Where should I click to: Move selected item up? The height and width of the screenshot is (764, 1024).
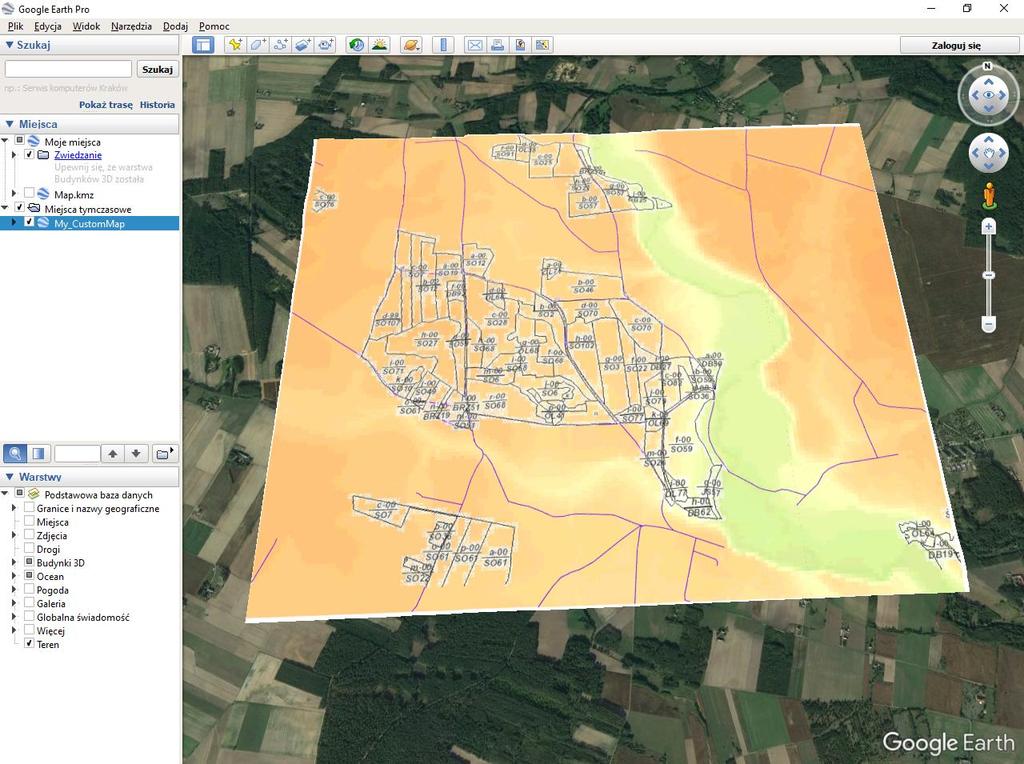[x=113, y=453]
